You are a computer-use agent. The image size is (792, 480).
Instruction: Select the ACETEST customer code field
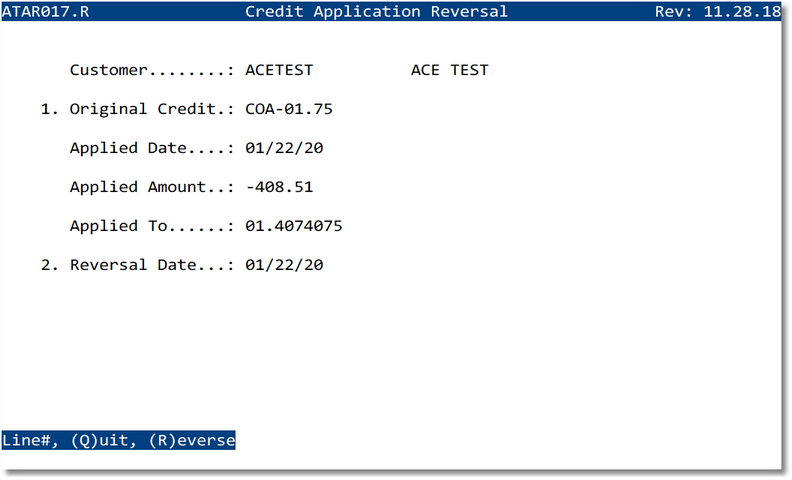[279, 70]
